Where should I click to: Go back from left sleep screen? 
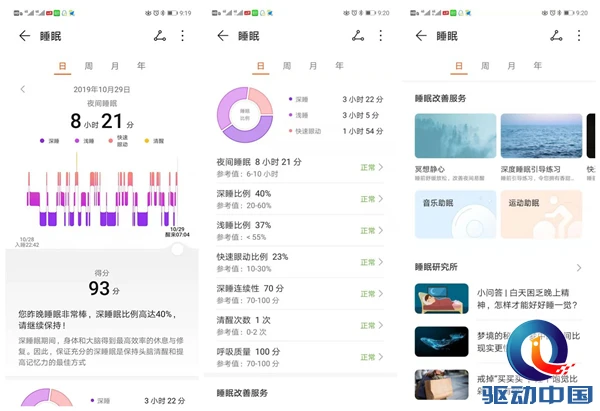click(x=24, y=36)
